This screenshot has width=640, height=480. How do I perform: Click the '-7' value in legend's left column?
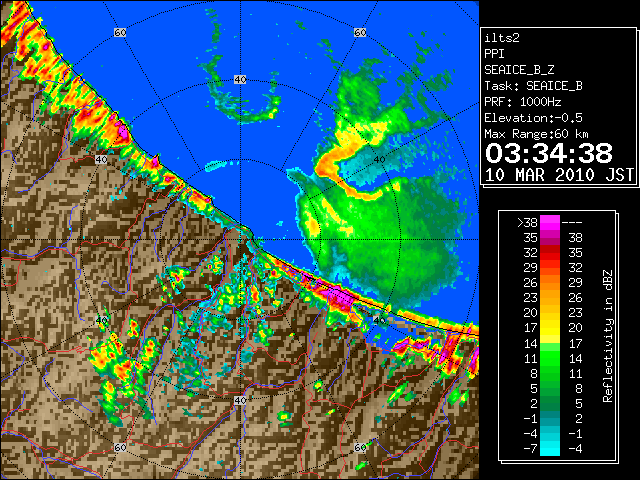pos(530,449)
